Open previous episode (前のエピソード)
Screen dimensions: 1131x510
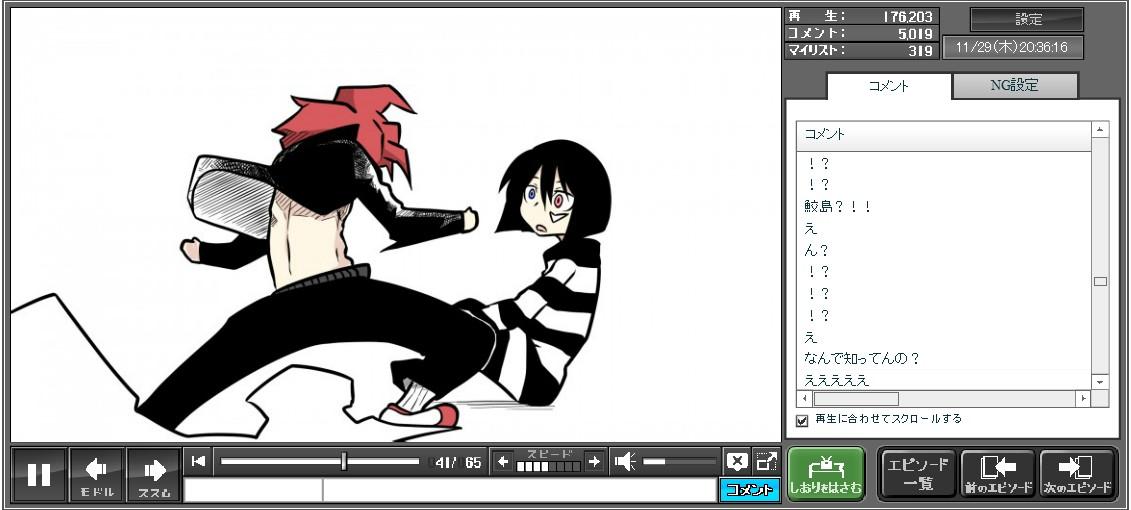(x=997, y=474)
